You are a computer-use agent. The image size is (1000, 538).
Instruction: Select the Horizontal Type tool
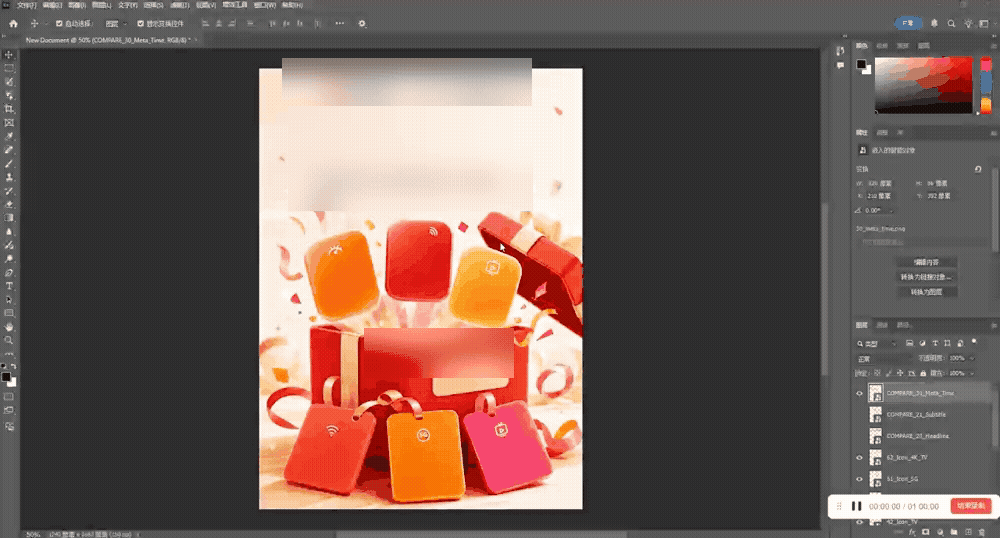coord(9,286)
